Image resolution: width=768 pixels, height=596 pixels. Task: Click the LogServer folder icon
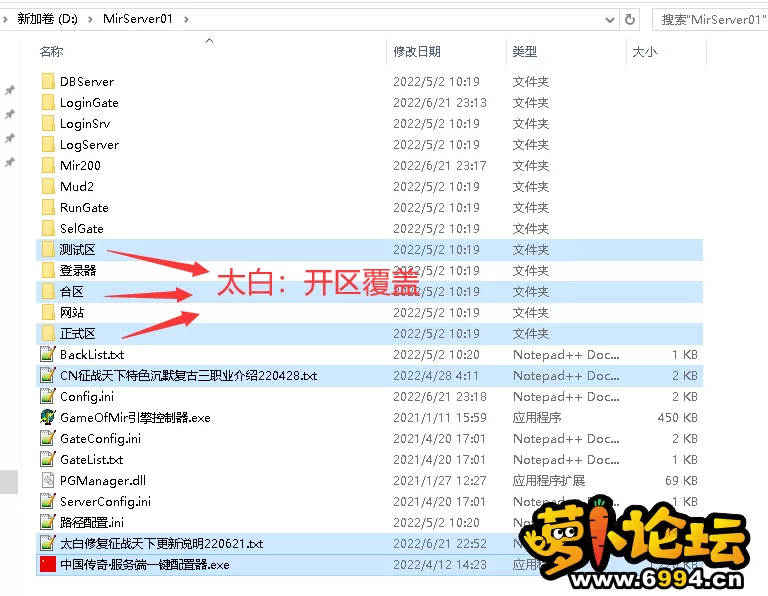click(x=48, y=144)
